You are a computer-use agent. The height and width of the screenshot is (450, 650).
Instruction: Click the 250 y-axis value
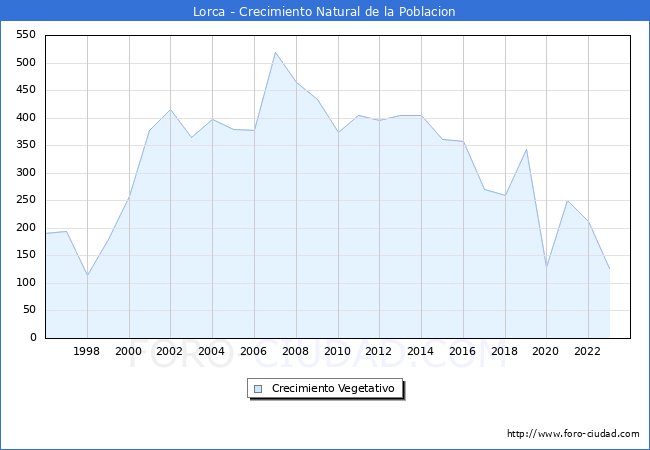(x=26, y=200)
